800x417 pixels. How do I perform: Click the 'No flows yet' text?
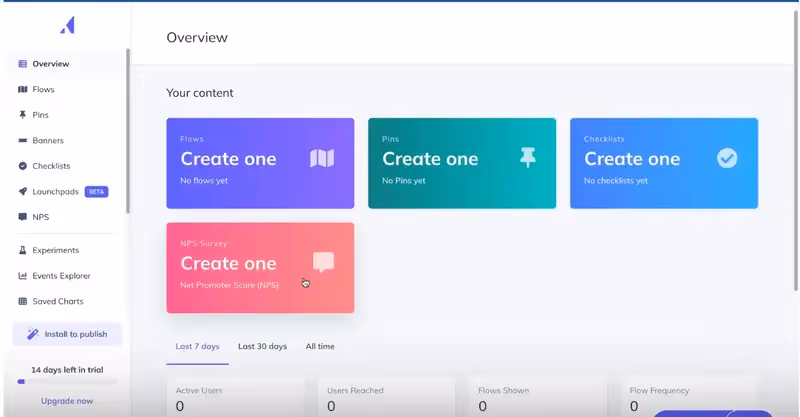pos(204,181)
